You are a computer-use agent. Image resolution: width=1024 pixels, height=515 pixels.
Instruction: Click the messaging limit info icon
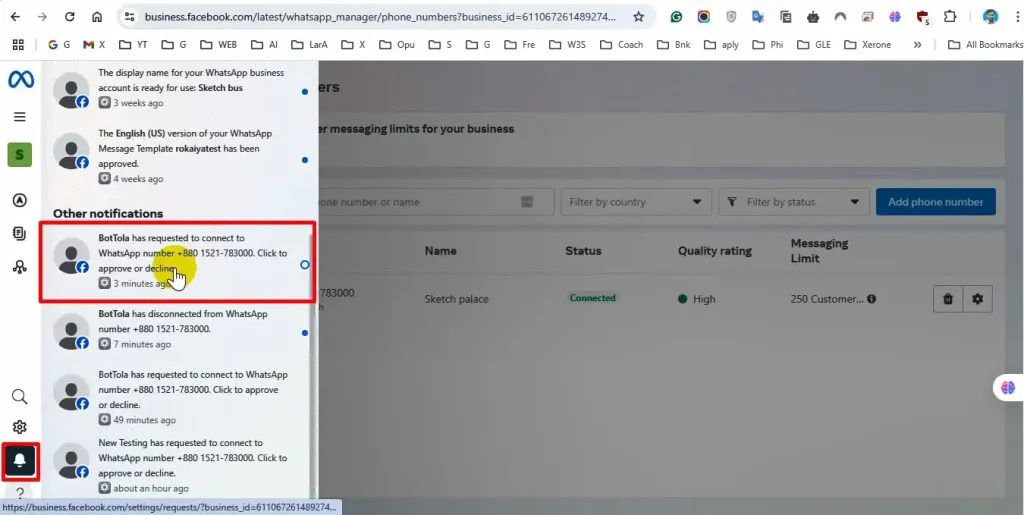click(872, 299)
